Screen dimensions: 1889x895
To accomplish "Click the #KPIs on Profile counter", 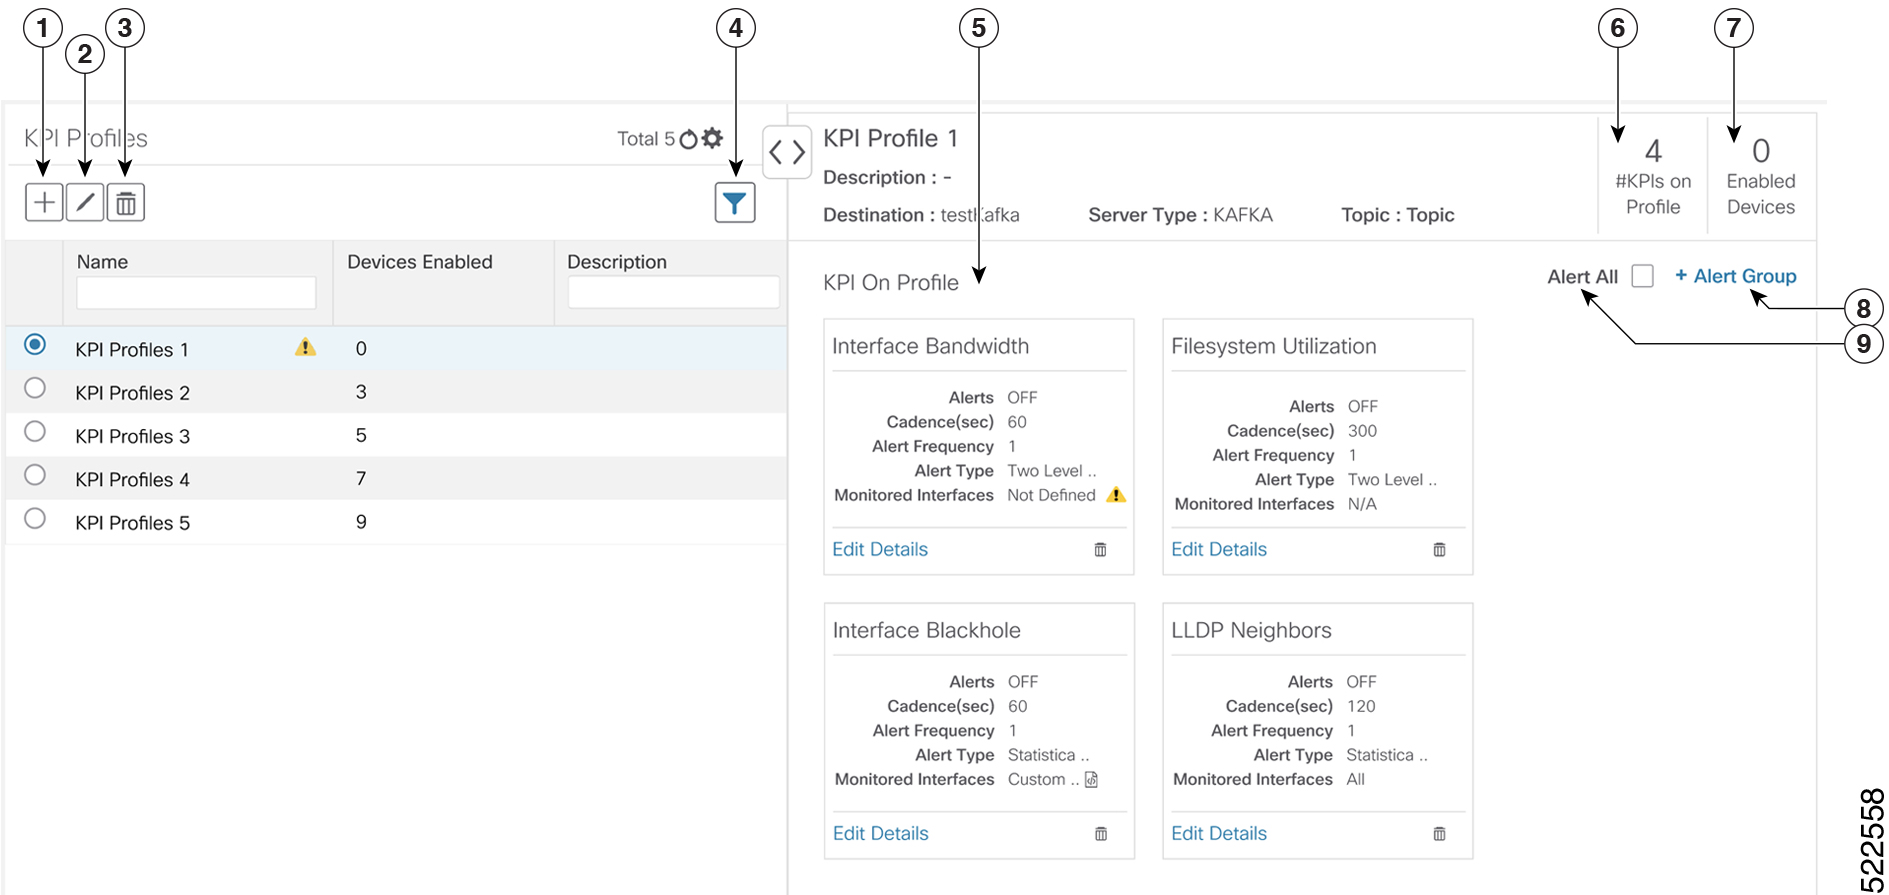I will pos(1653,178).
